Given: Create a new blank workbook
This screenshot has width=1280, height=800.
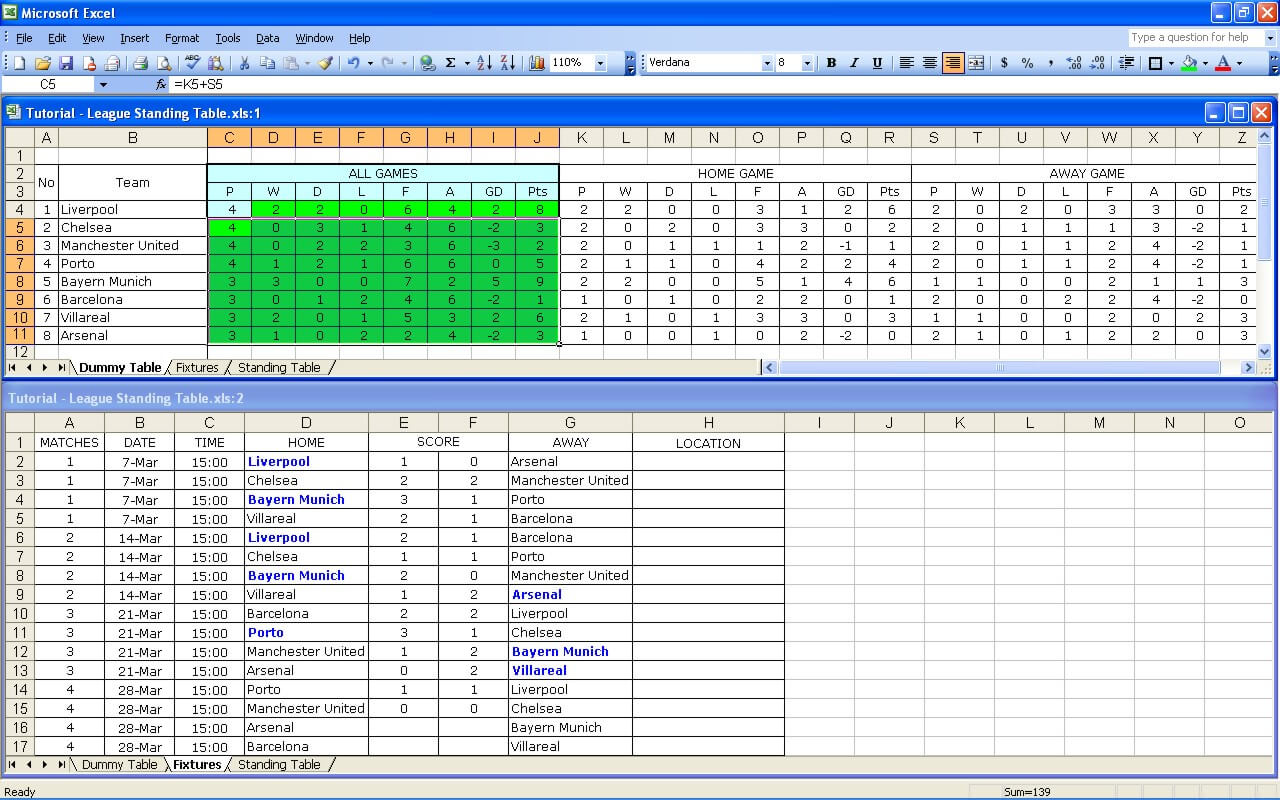Looking at the screenshot, I should click(19, 62).
